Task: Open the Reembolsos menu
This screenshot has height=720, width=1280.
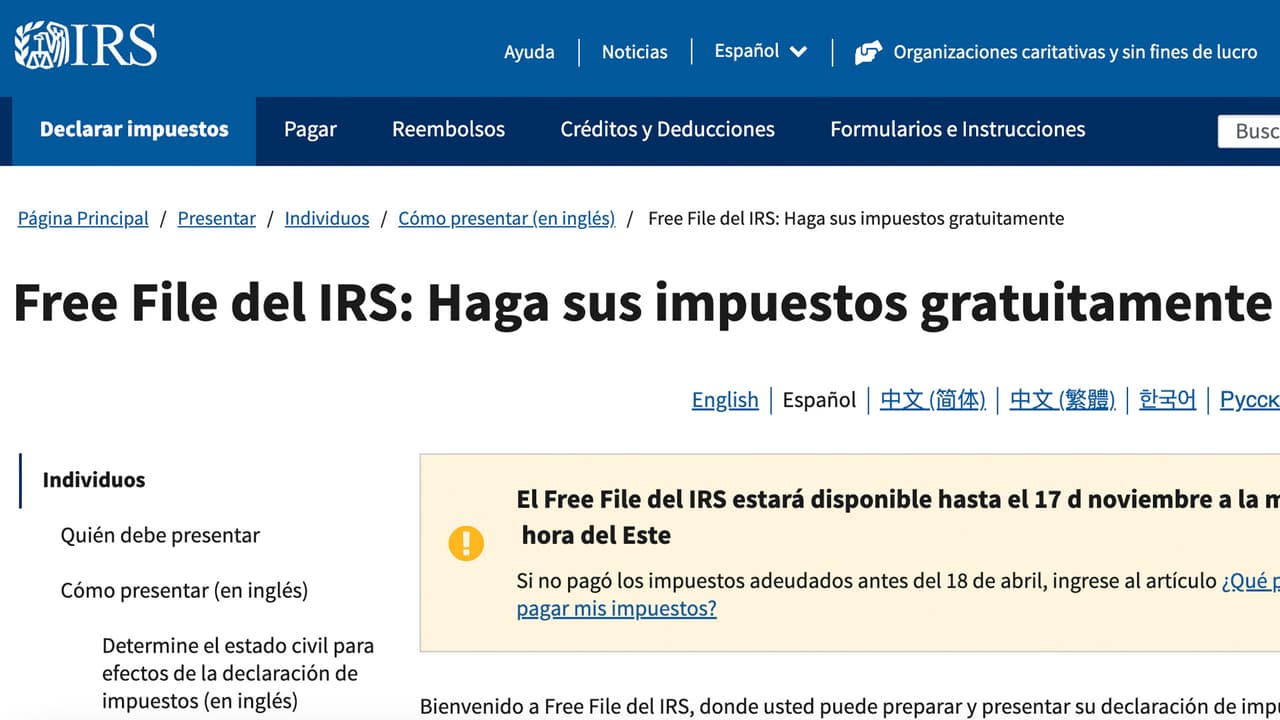Action: [x=448, y=129]
